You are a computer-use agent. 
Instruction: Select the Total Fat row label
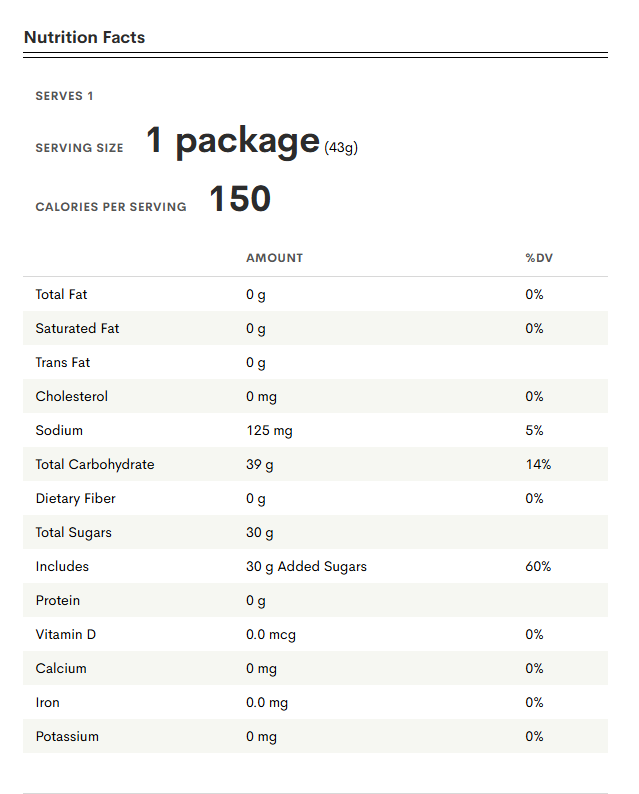(x=61, y=294)
